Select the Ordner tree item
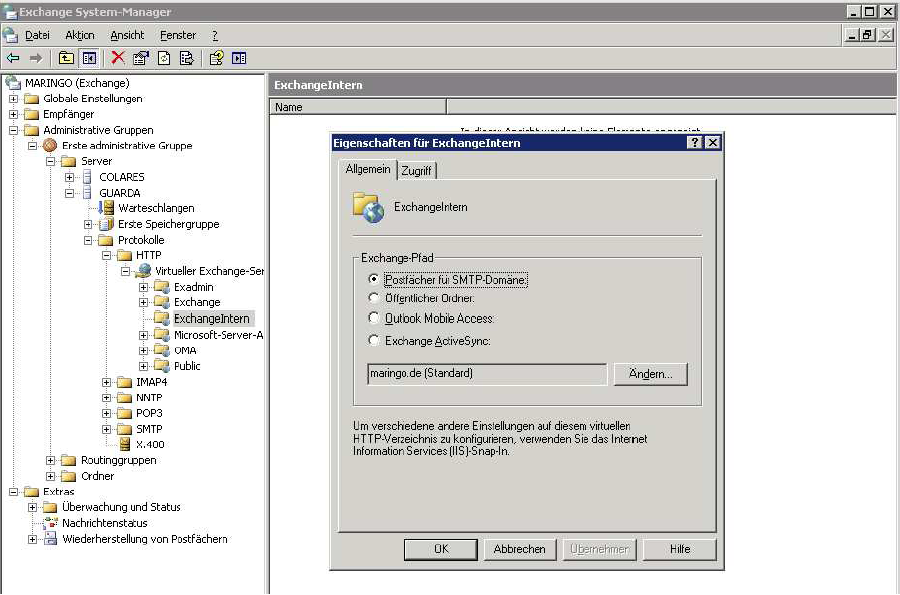Image resolution: width=900 pixels, height=595 pixels. click(98, 476)
